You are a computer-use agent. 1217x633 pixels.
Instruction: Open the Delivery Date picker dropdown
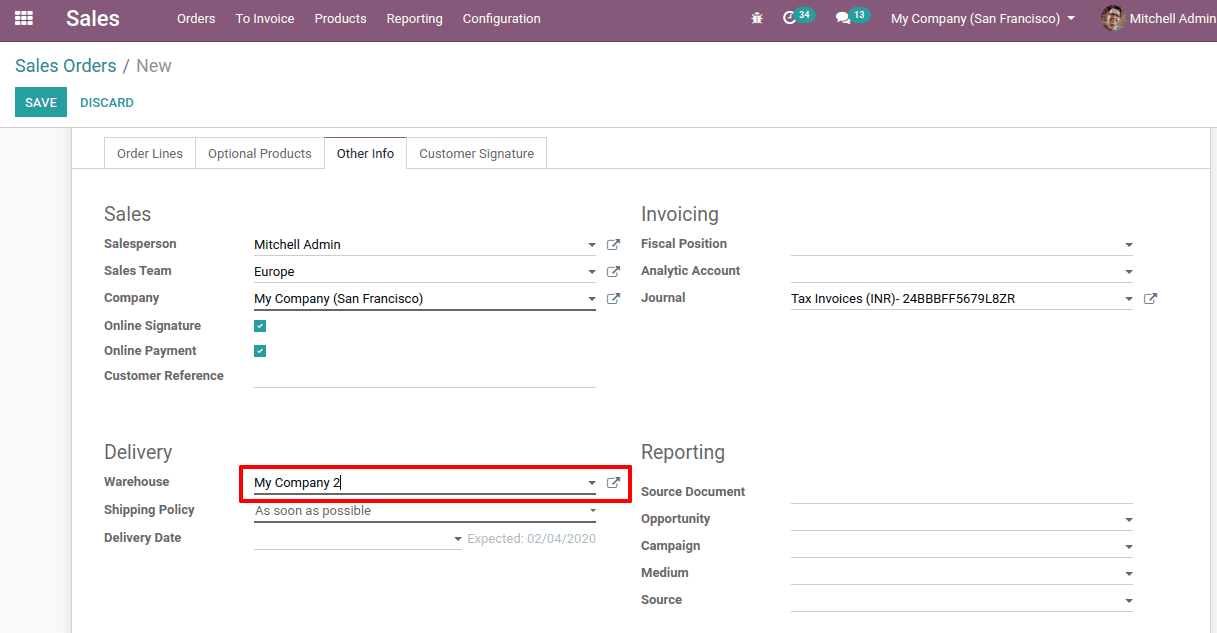click(458, 539)
